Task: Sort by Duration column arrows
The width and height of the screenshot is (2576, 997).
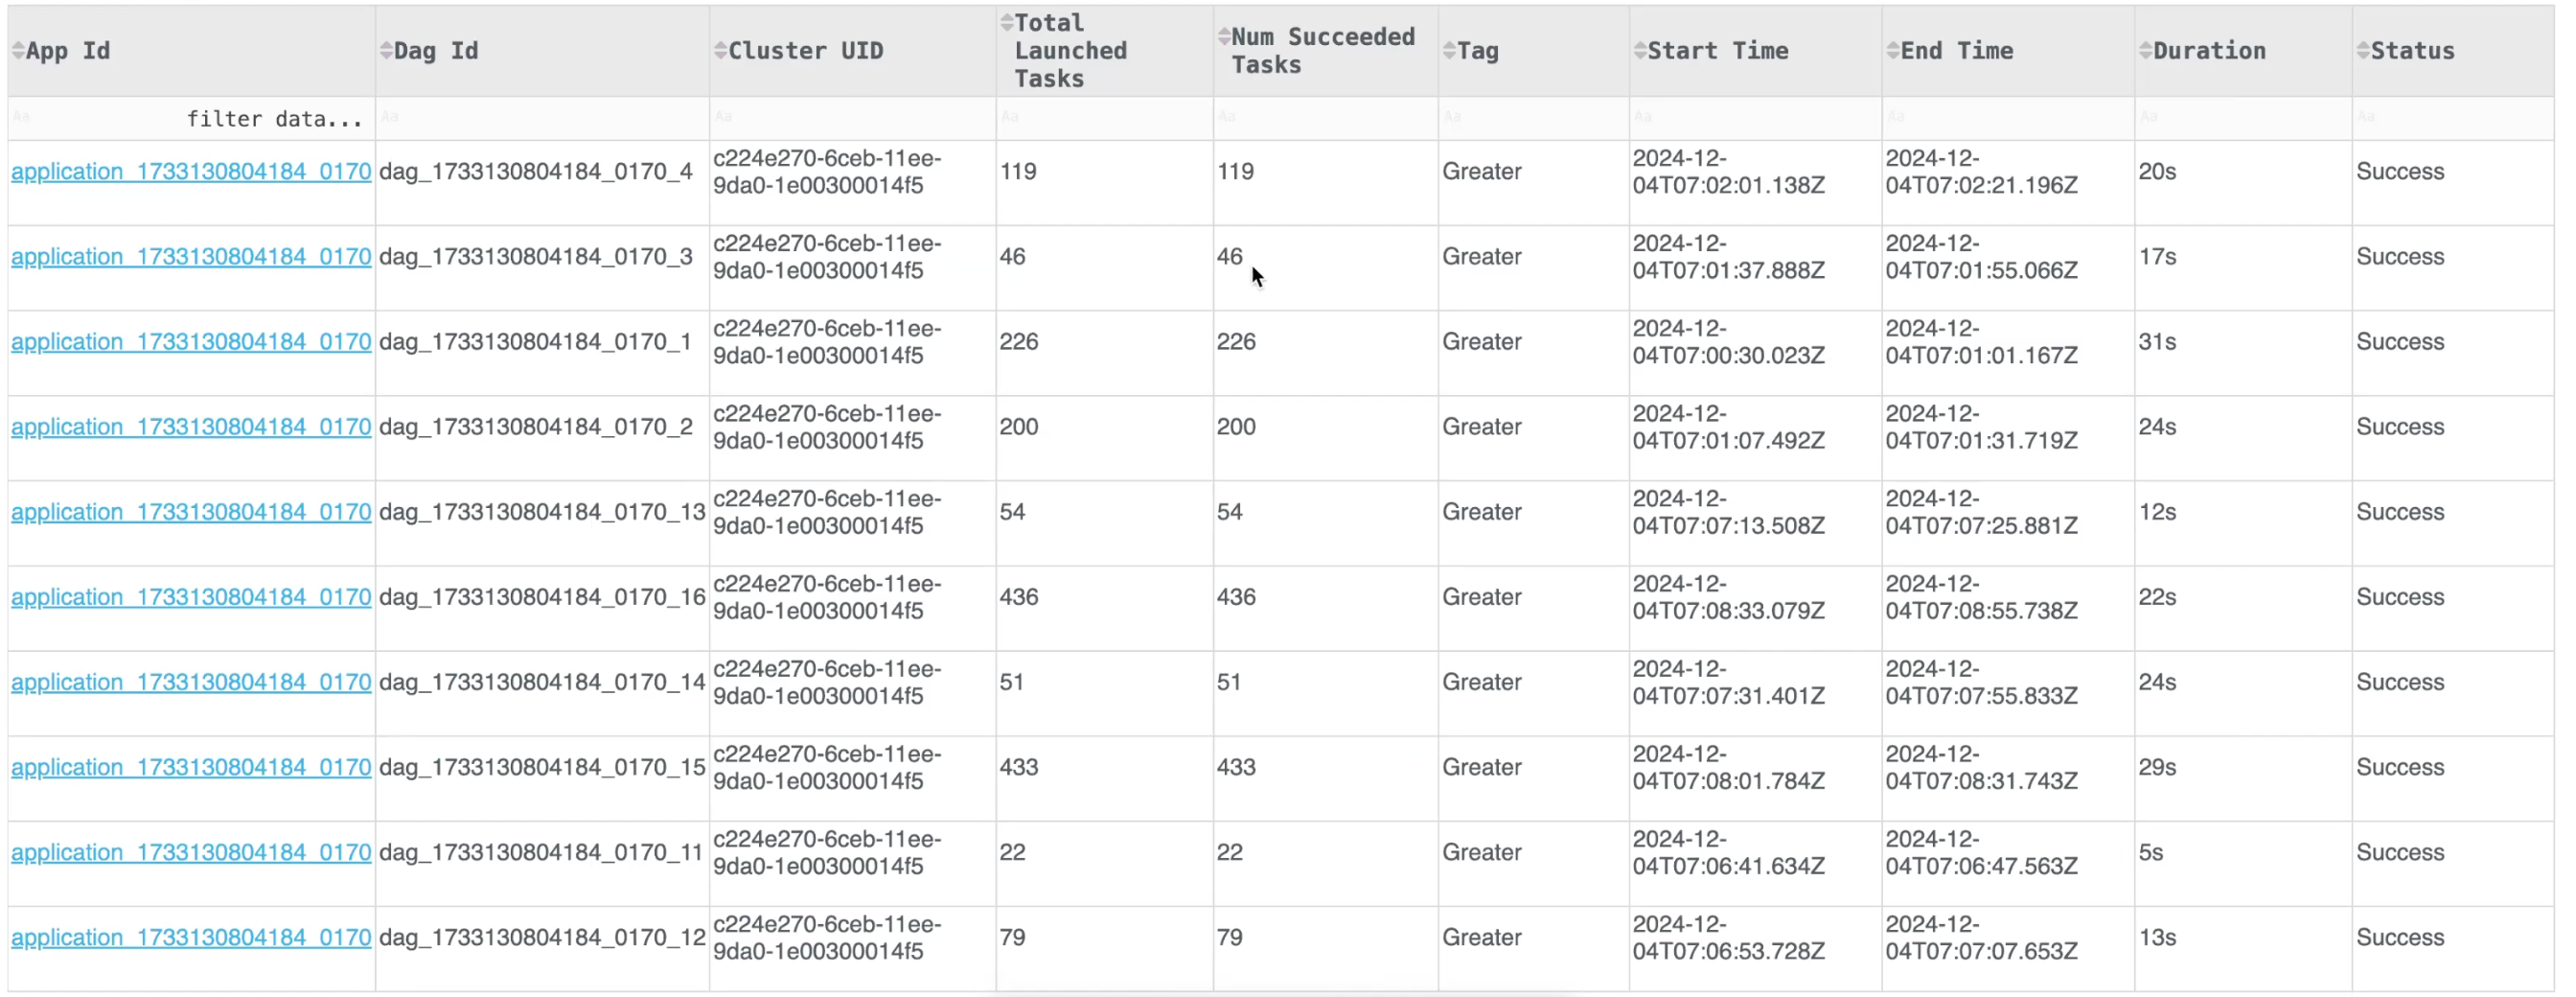Action: [2145, 51]
